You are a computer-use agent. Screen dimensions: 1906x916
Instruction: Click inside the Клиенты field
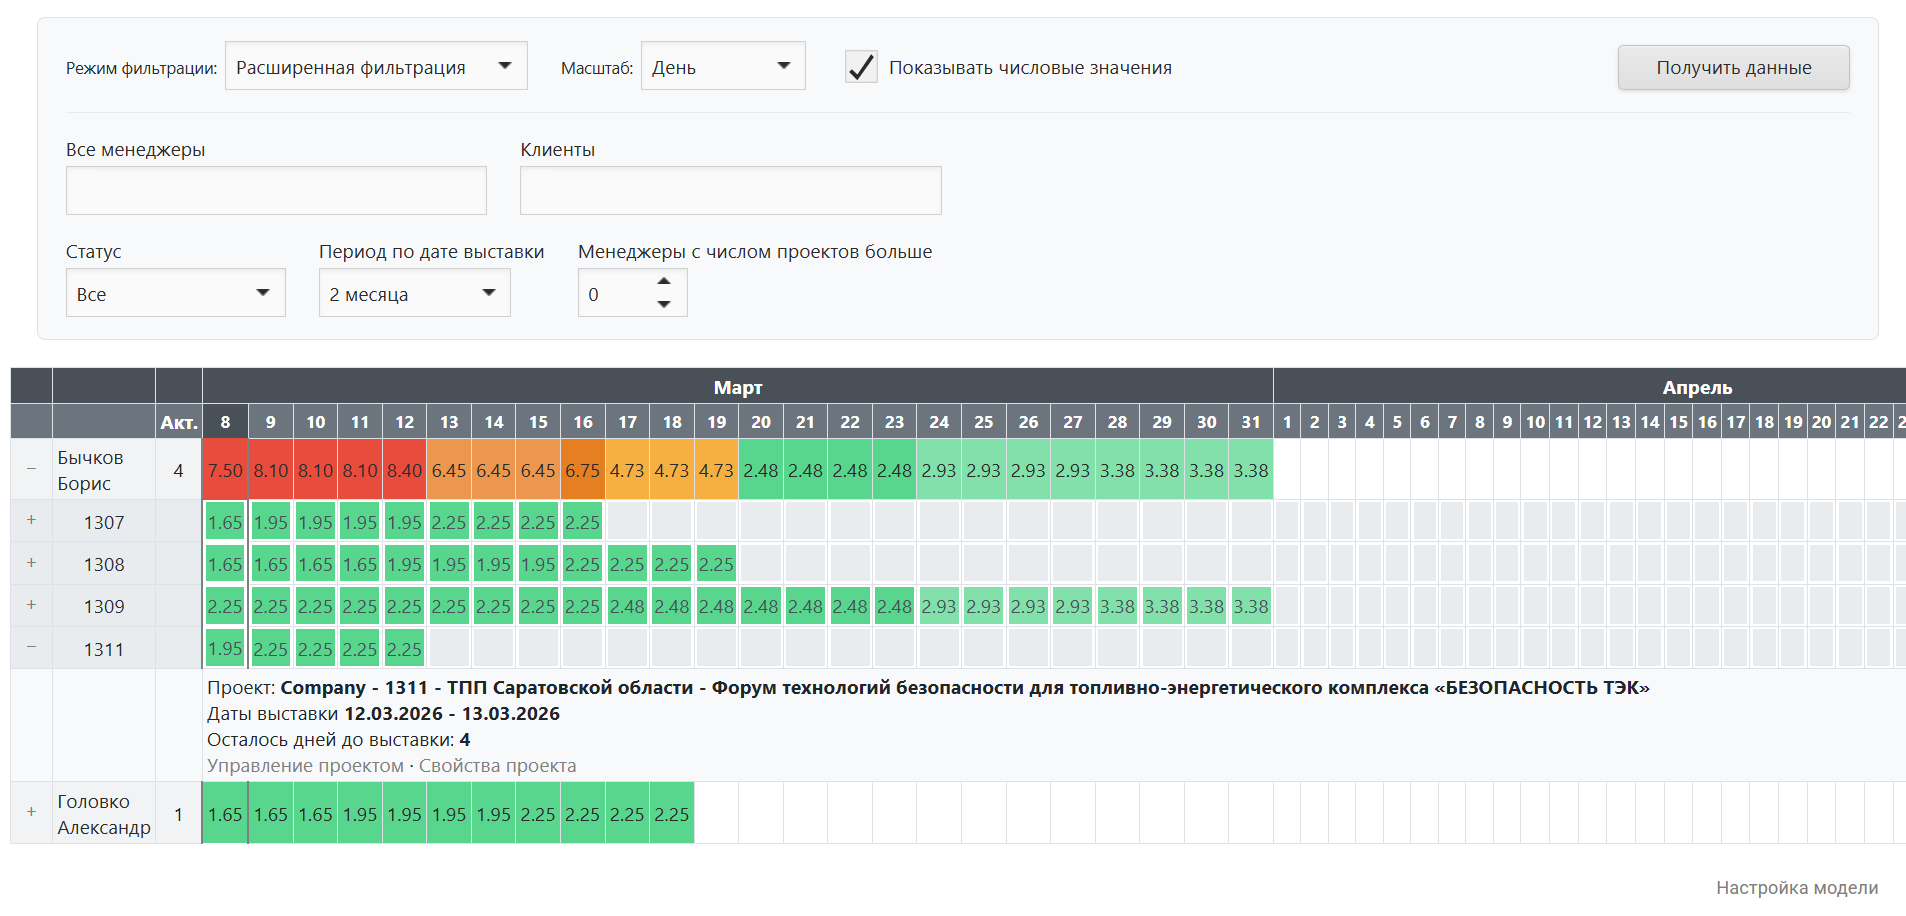point(730,190)
